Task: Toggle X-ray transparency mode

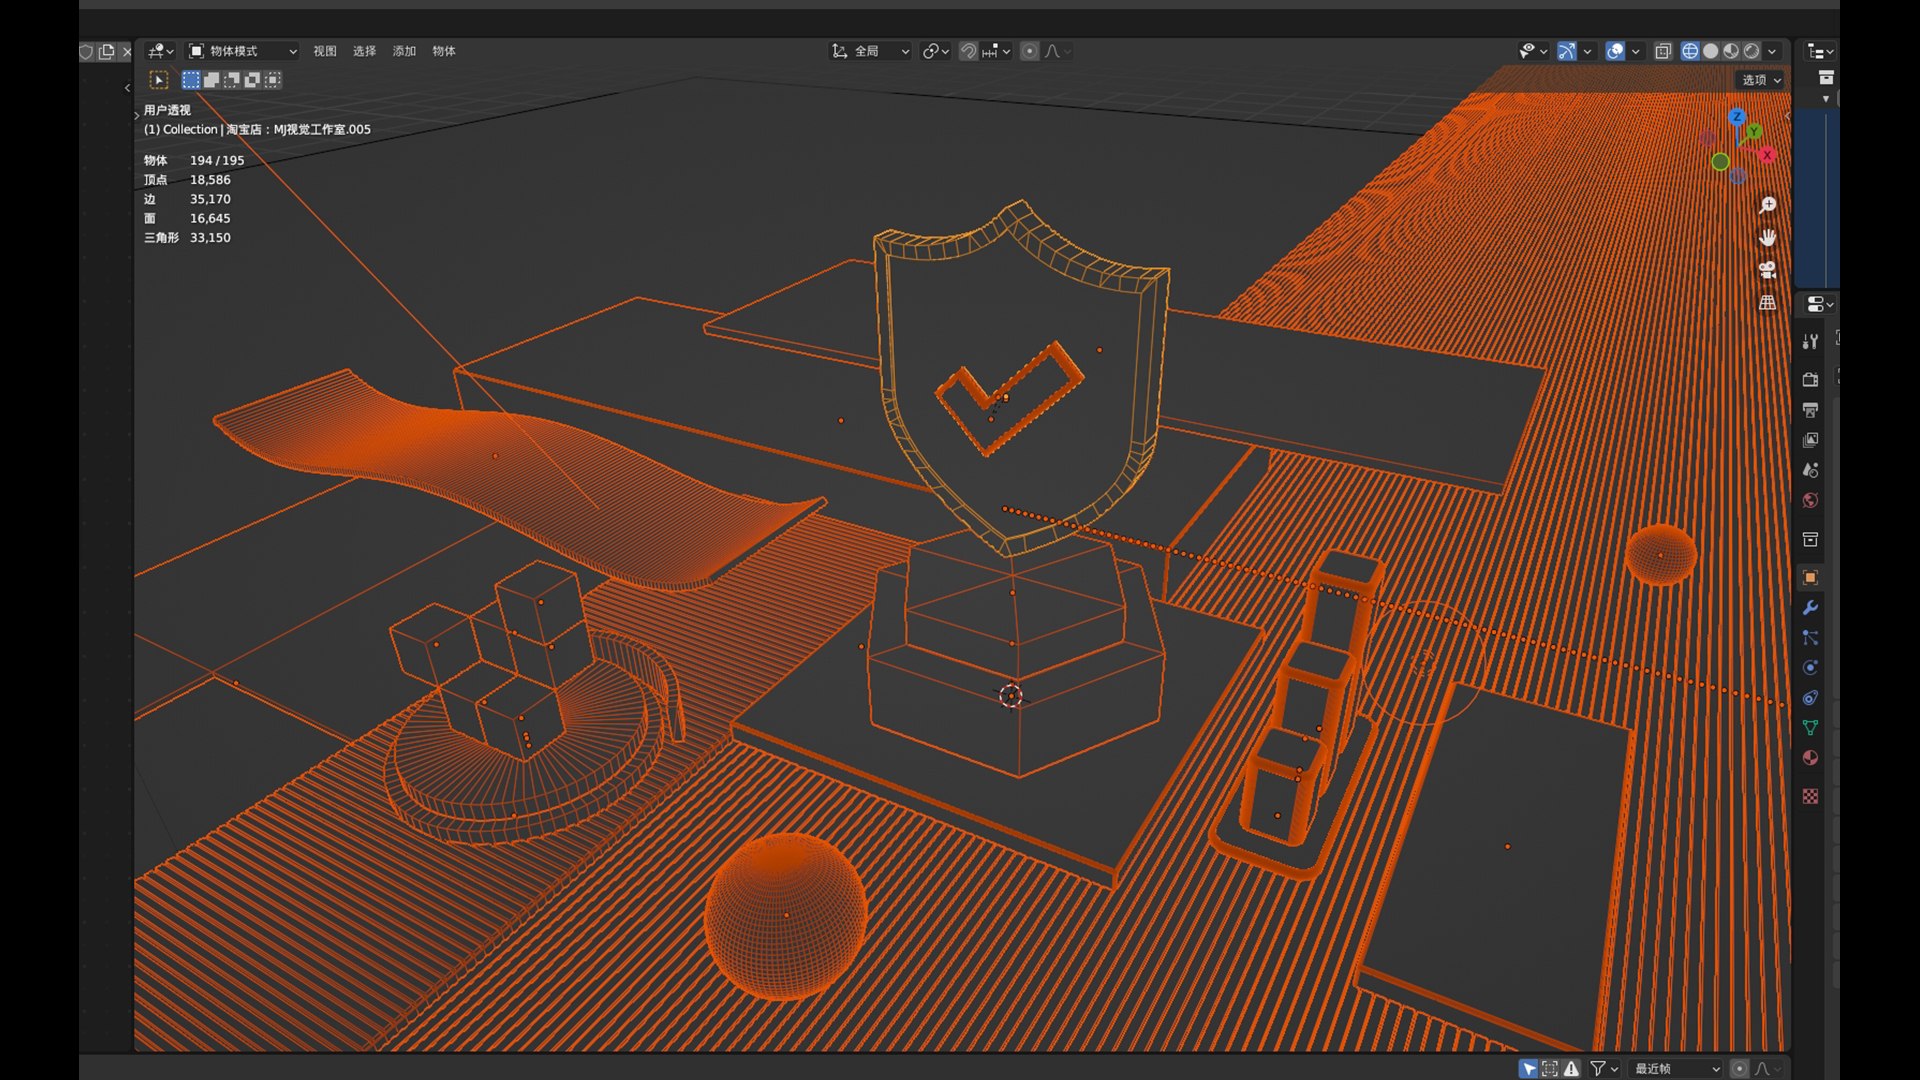Action: [x=1663, y=51]
